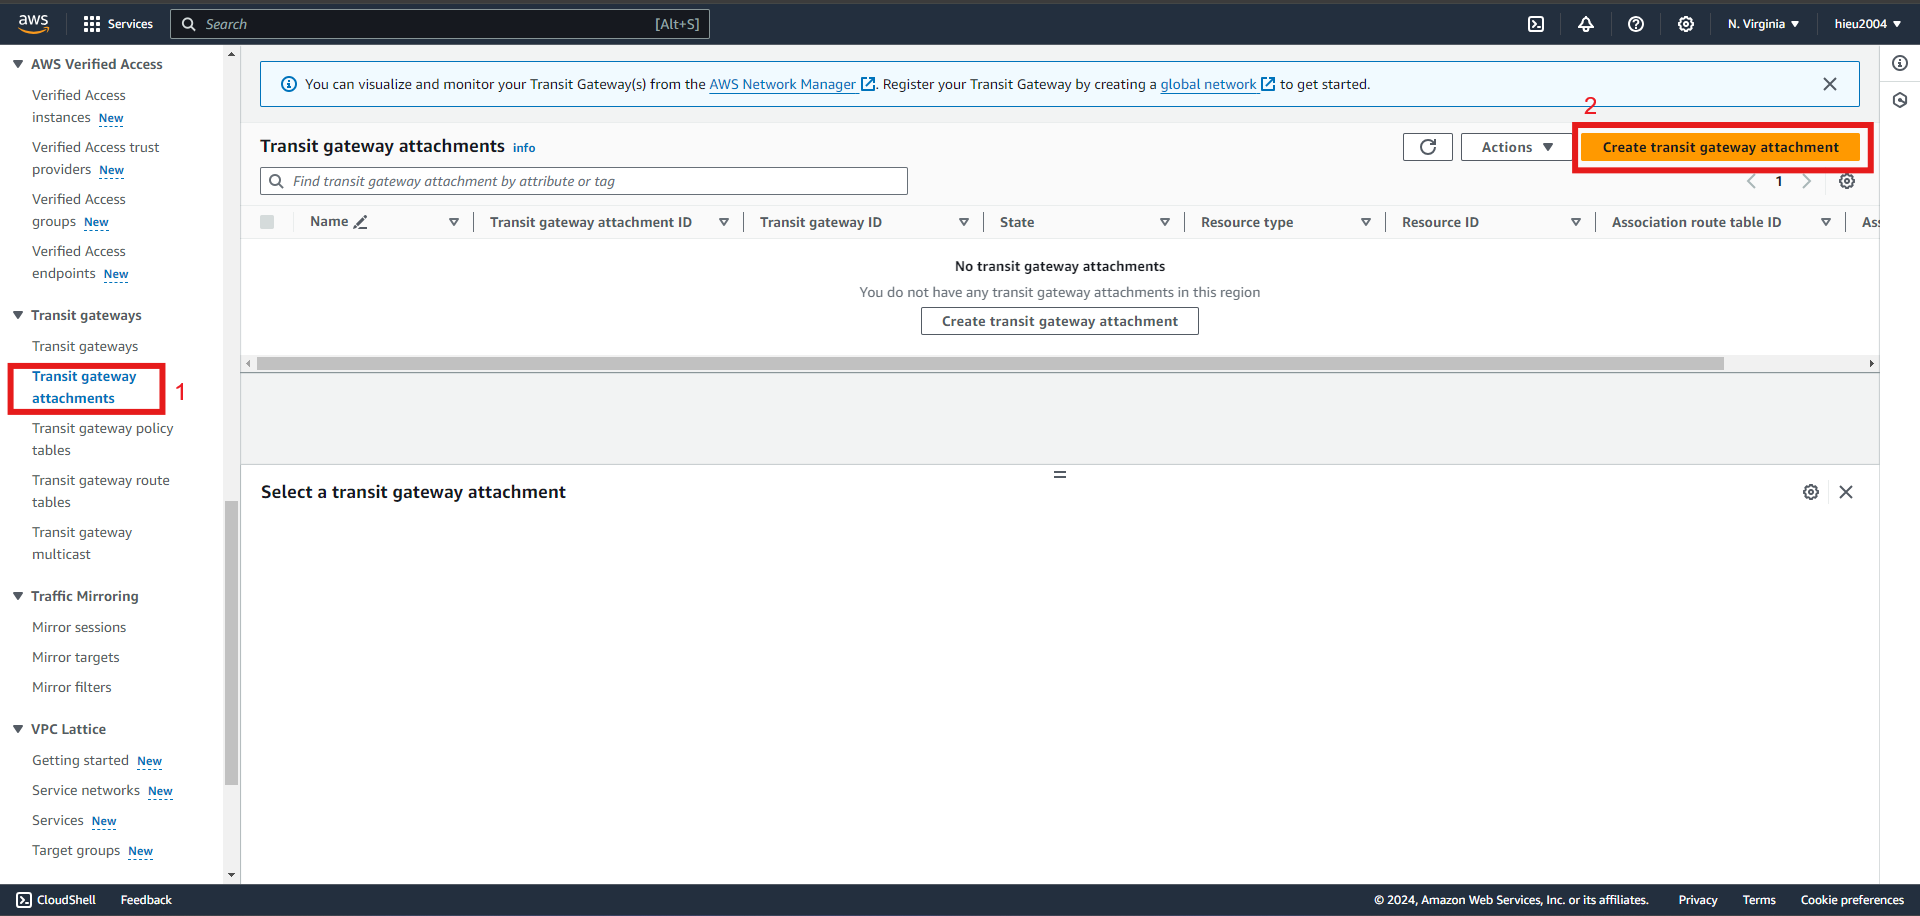
Task: Open table preferences gear icon
Action: (x=1847, y=181)
